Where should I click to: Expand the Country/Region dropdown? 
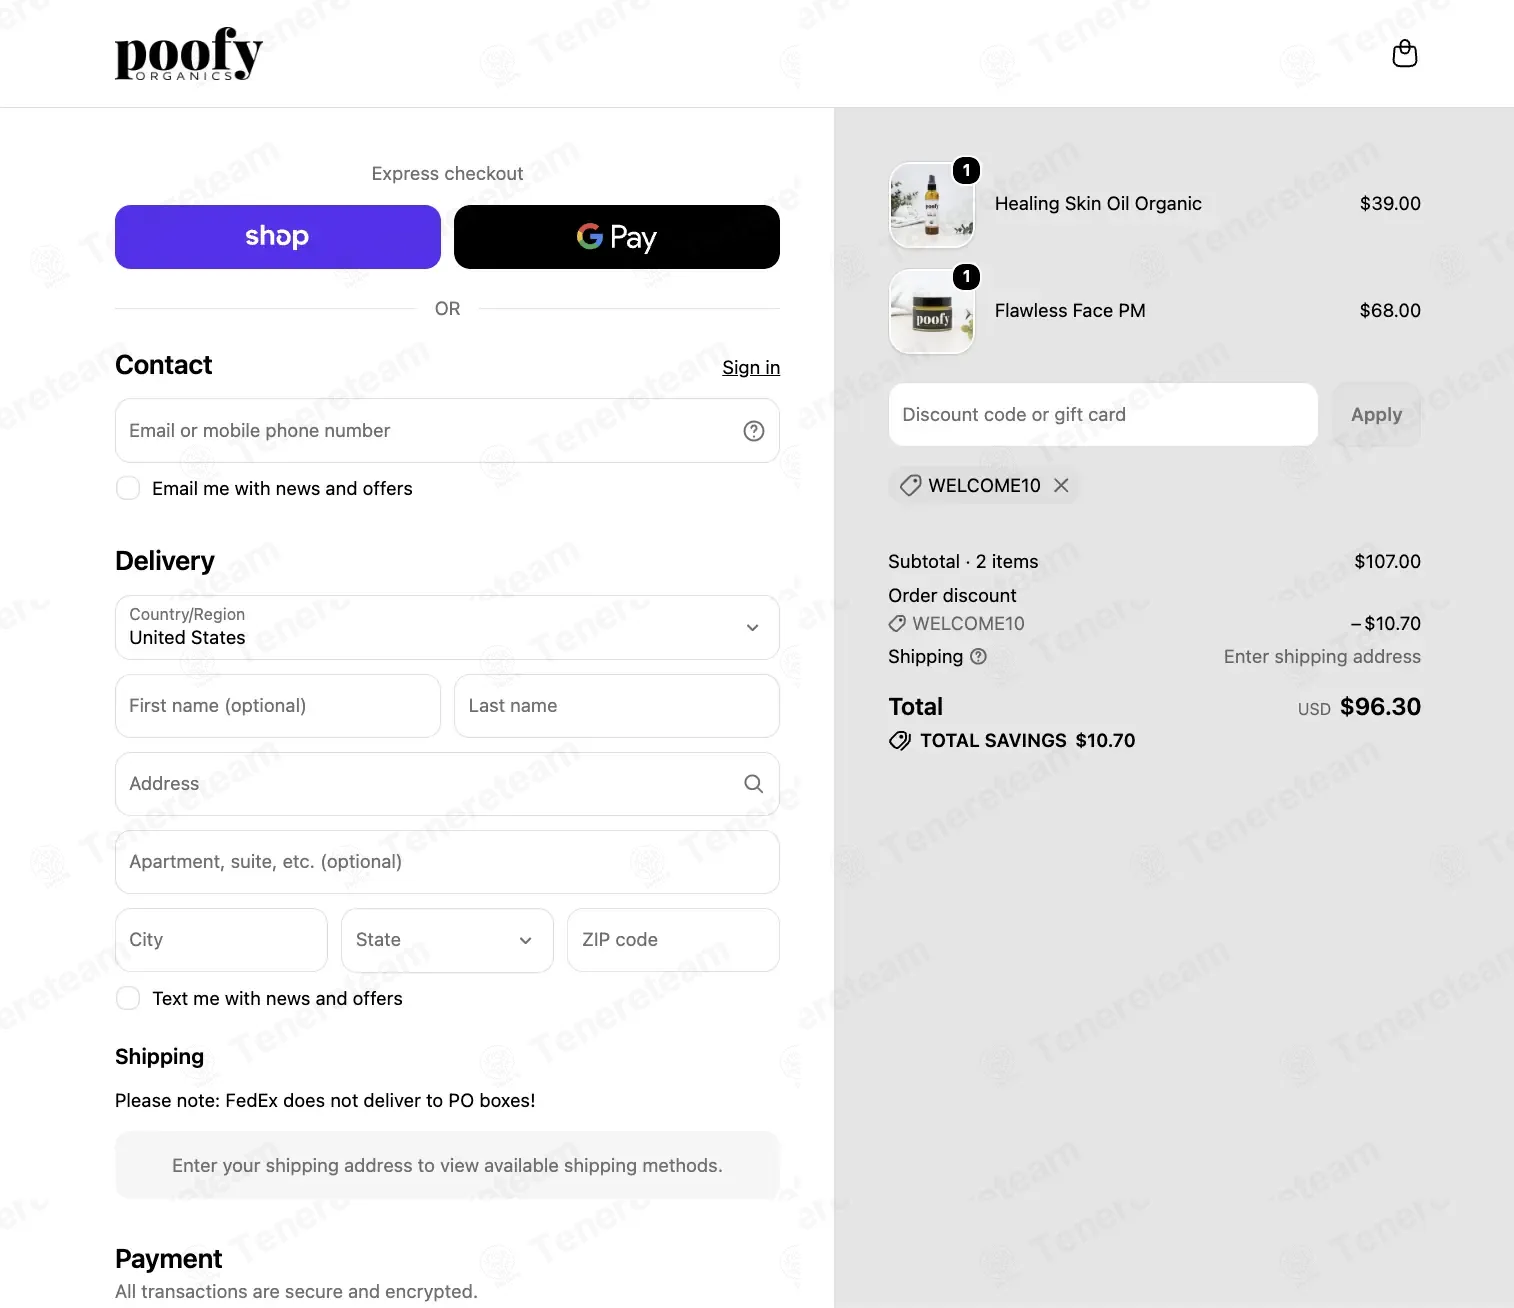click(x=447, y=628)
